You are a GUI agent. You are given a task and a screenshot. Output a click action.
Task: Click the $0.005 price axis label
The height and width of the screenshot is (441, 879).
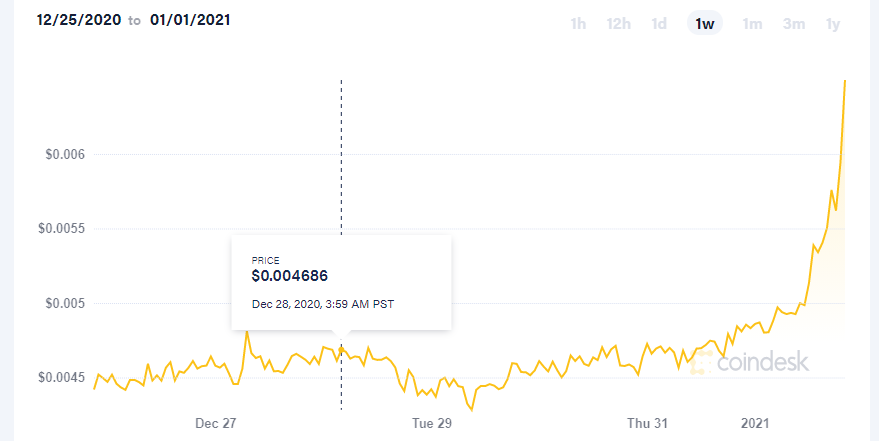pos(64,303)
